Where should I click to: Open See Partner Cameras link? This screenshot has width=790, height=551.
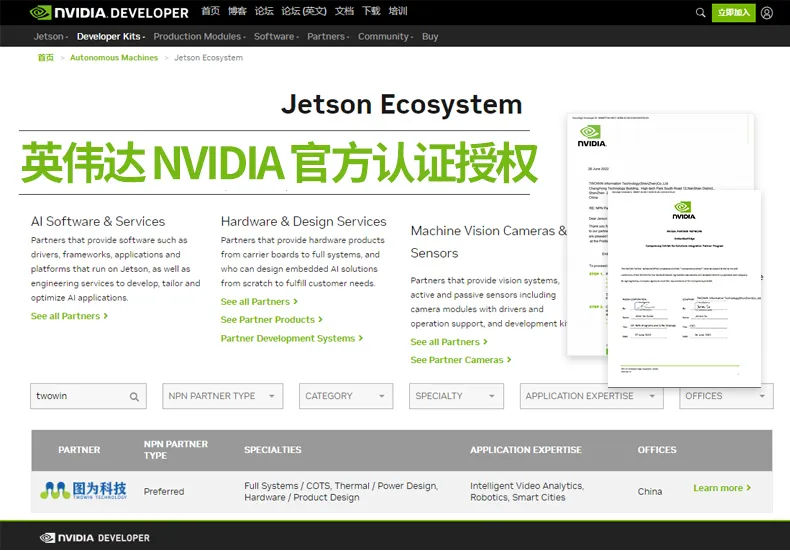point(460,360)
